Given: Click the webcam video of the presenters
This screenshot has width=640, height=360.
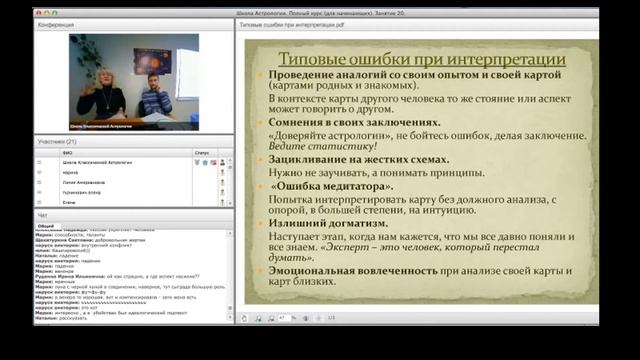Looking at the screenshot, I should click(x=134, y=82).
